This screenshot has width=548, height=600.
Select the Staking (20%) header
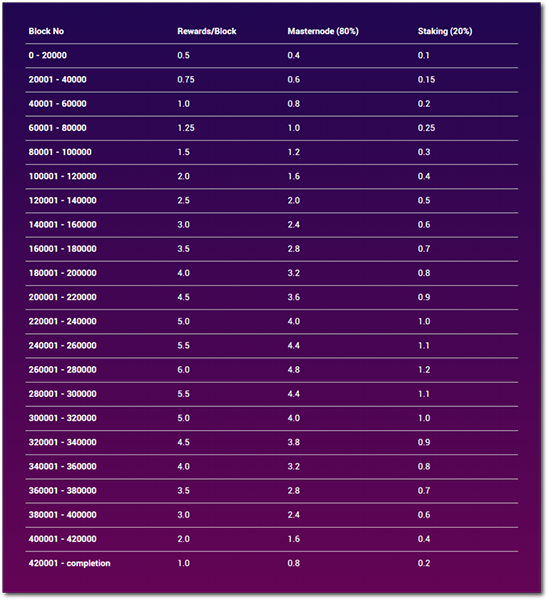point(445,31)
